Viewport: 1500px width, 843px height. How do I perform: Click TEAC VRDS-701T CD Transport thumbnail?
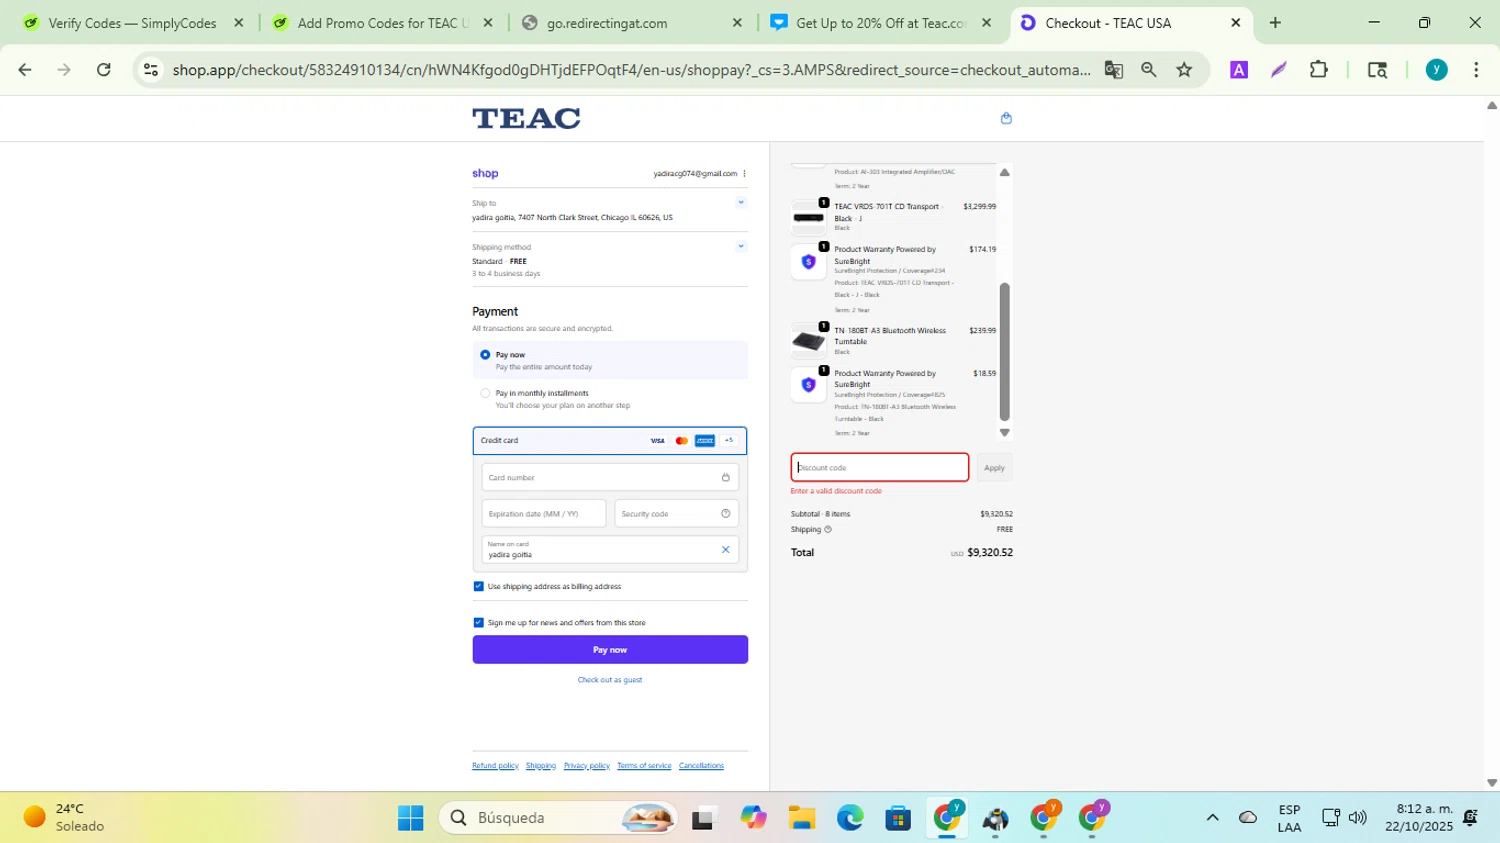point(809,217)
